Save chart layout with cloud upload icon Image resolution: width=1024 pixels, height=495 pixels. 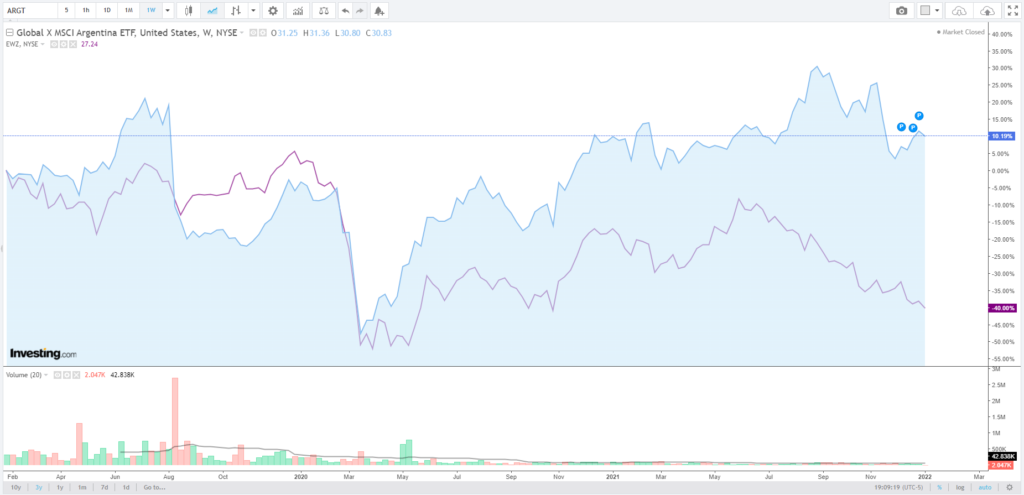pyautogui.click(x=987, y=10)
